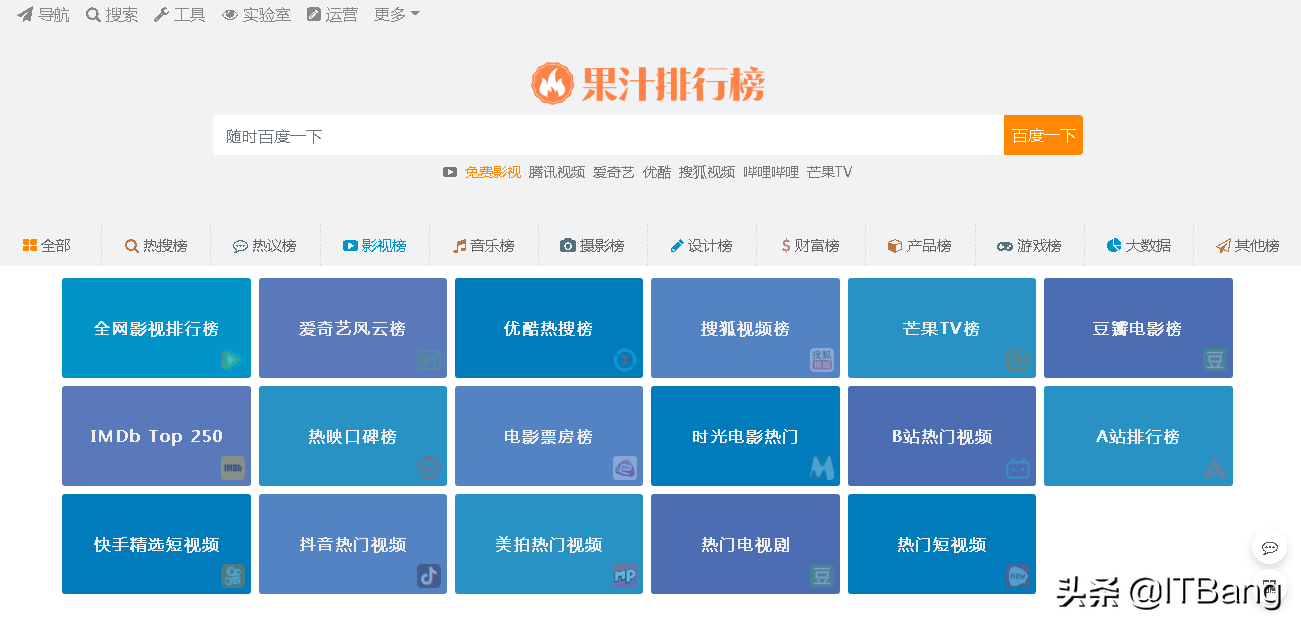Open the 电影票房榜 tile
The width and height of the screenshot is (1301, 628).
549,436
